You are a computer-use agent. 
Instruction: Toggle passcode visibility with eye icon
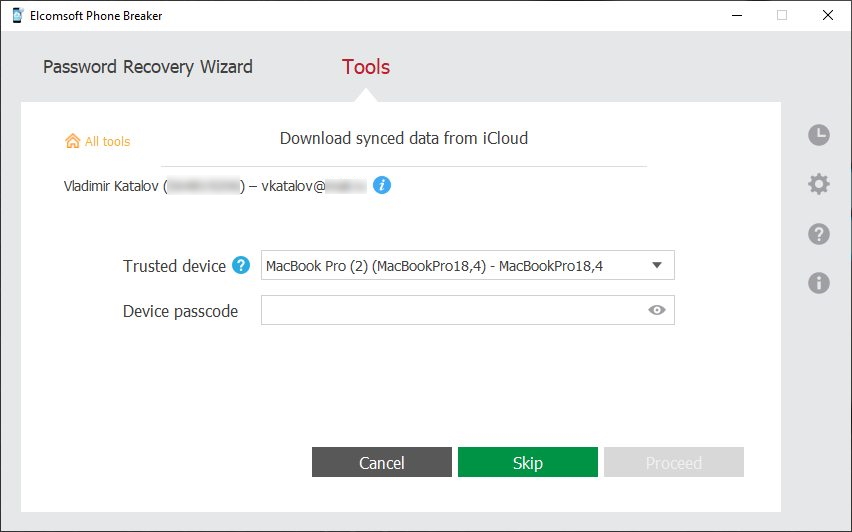pos(656,310)
